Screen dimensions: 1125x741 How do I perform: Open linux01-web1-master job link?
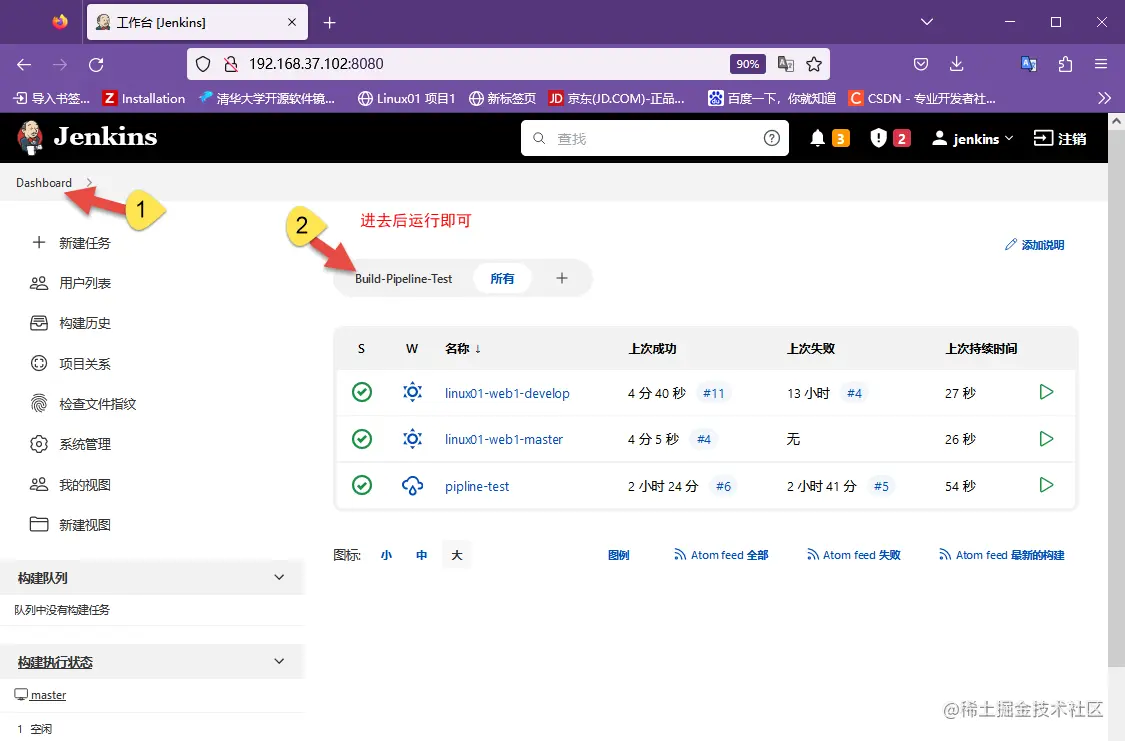[x=504, y=439]
